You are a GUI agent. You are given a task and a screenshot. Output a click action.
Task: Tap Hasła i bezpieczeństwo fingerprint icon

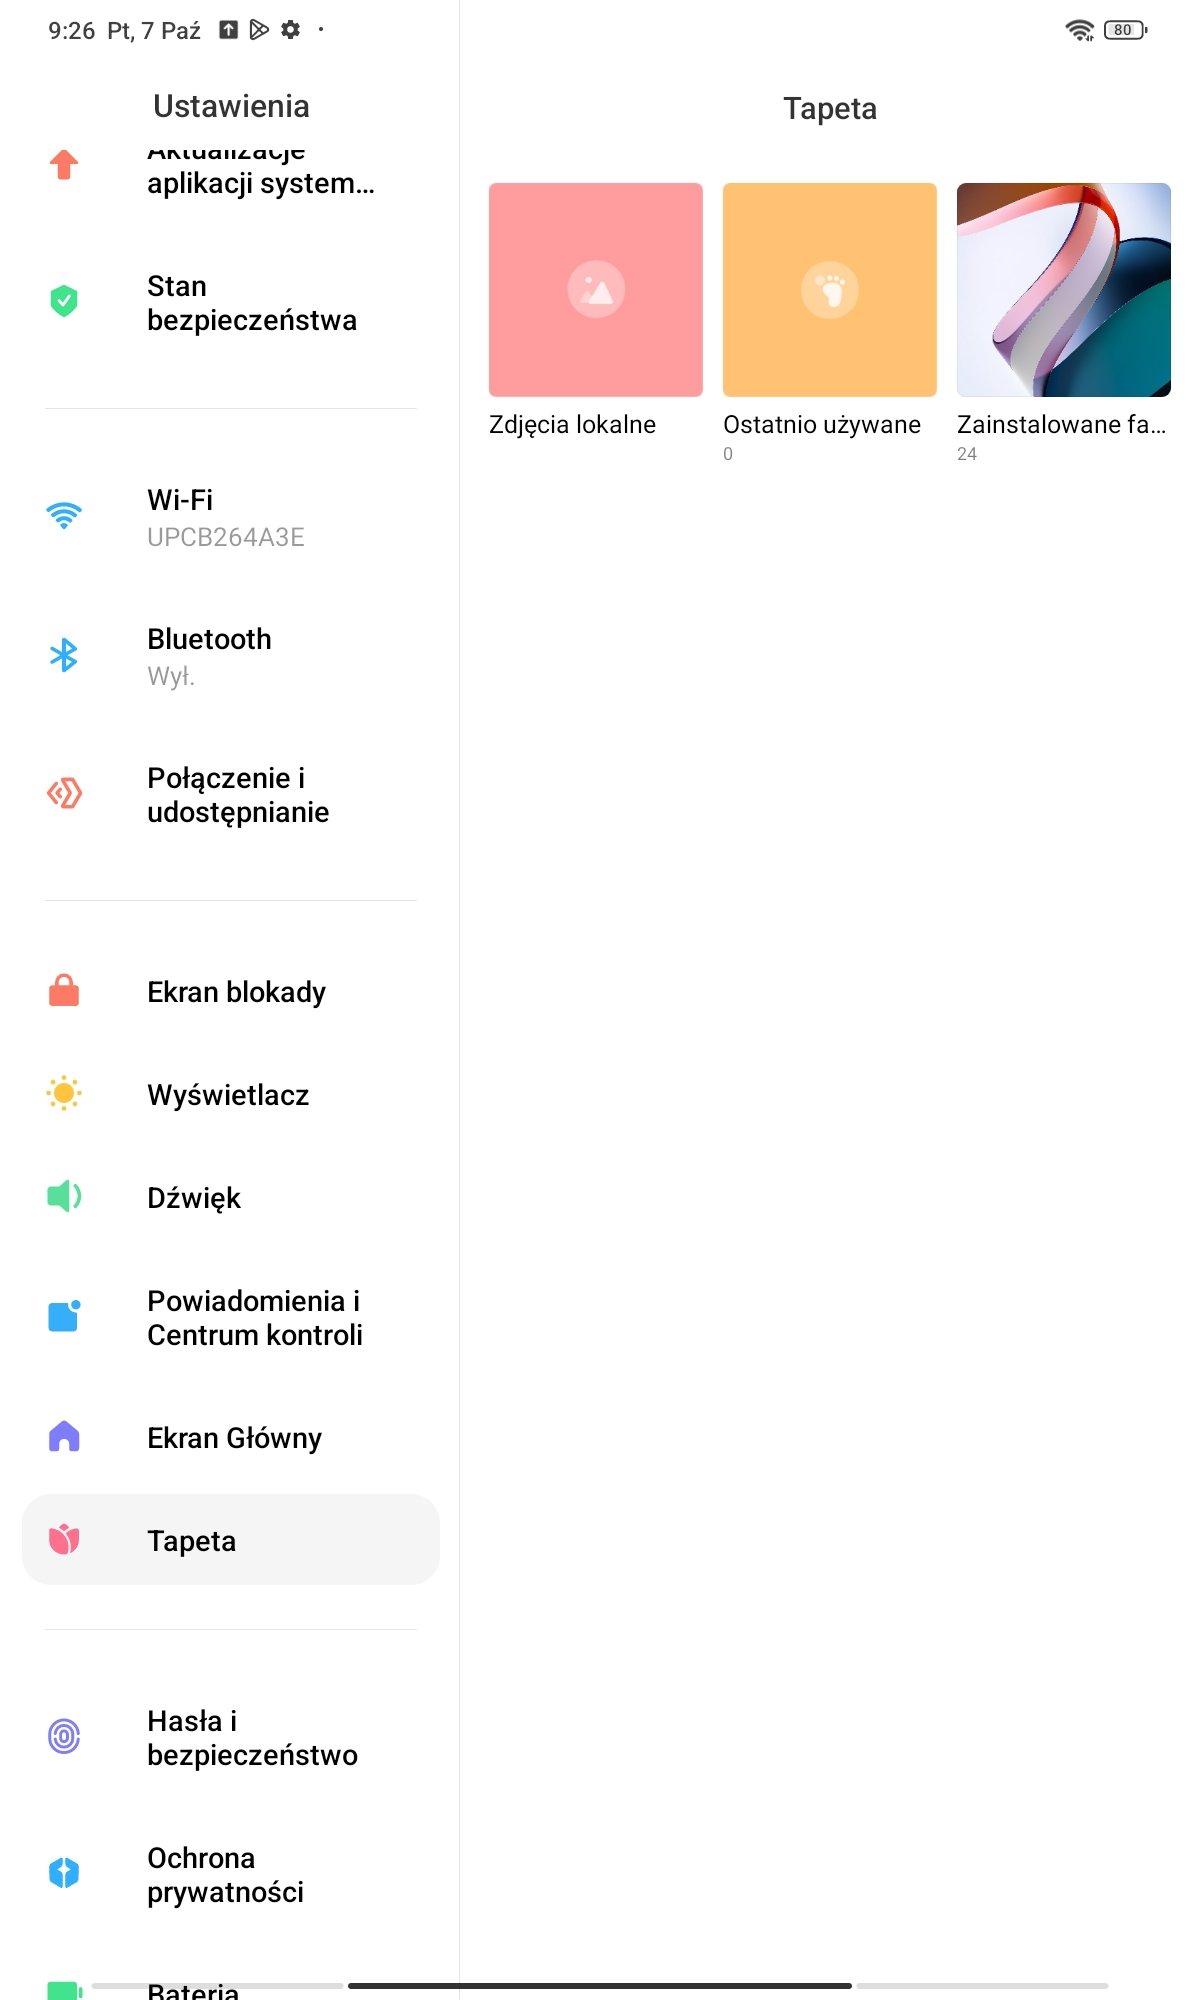64,1736
